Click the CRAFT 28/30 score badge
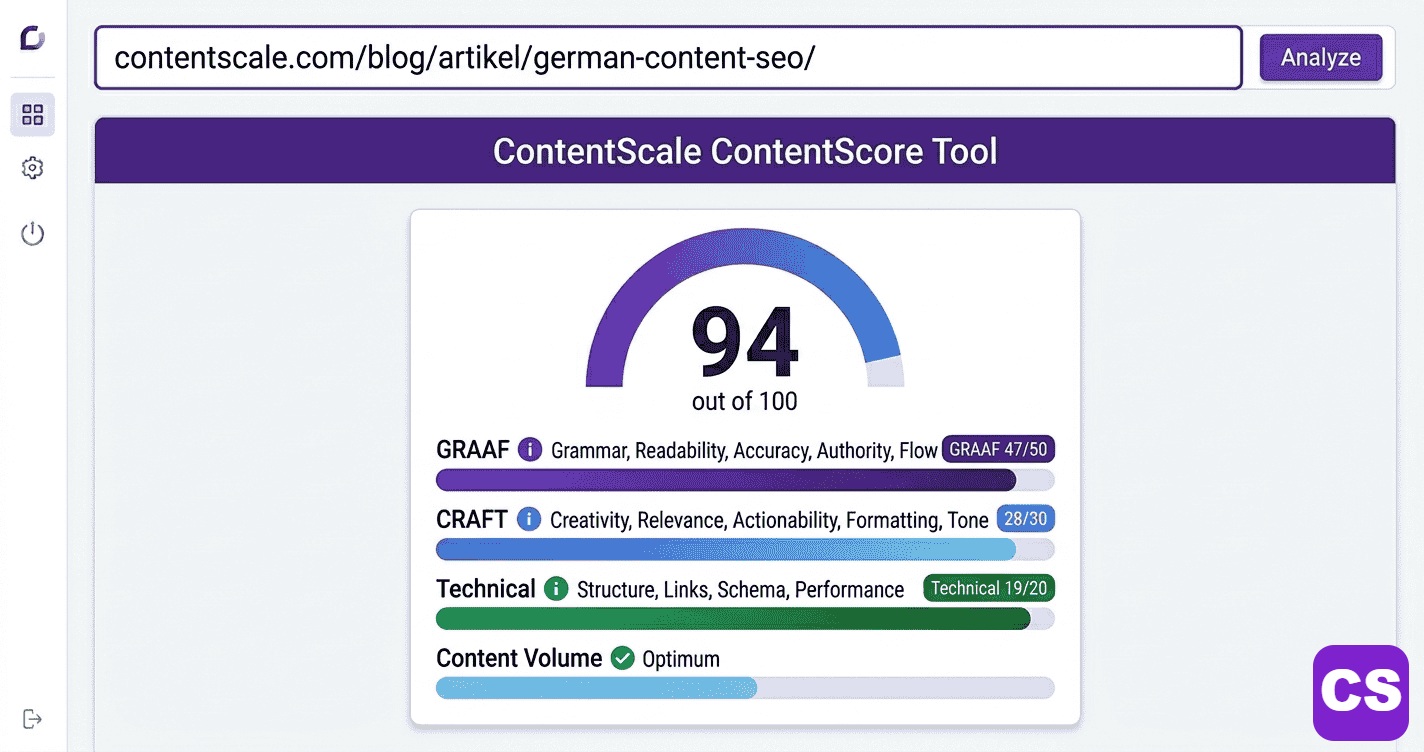 (x=1025, y=519)
